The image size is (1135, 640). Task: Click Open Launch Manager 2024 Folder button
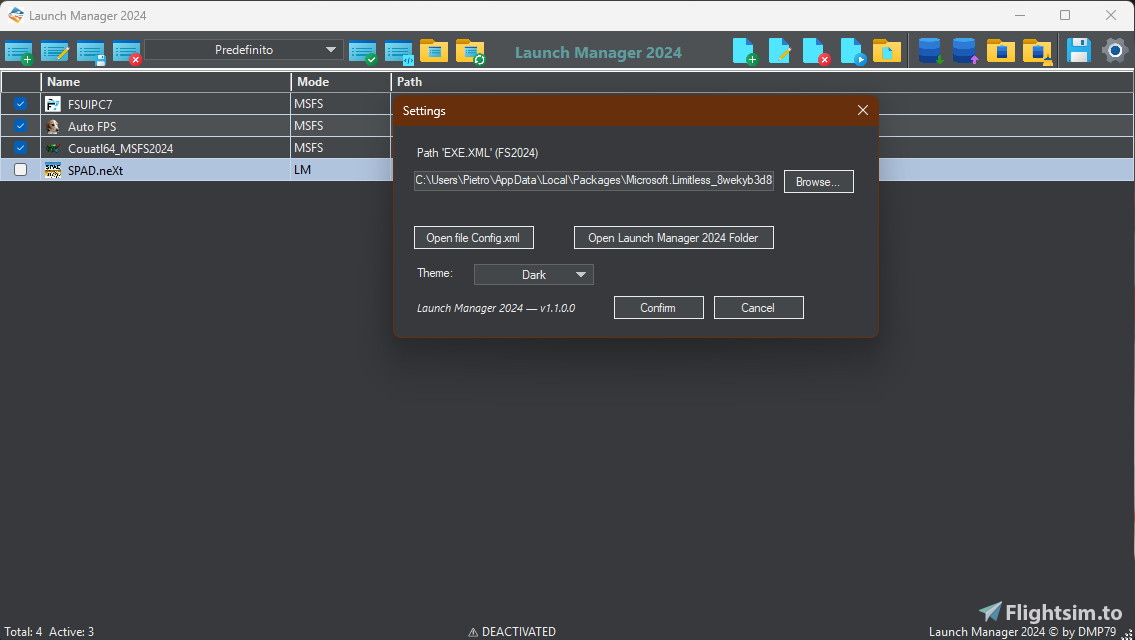click(x=673, y=237)
